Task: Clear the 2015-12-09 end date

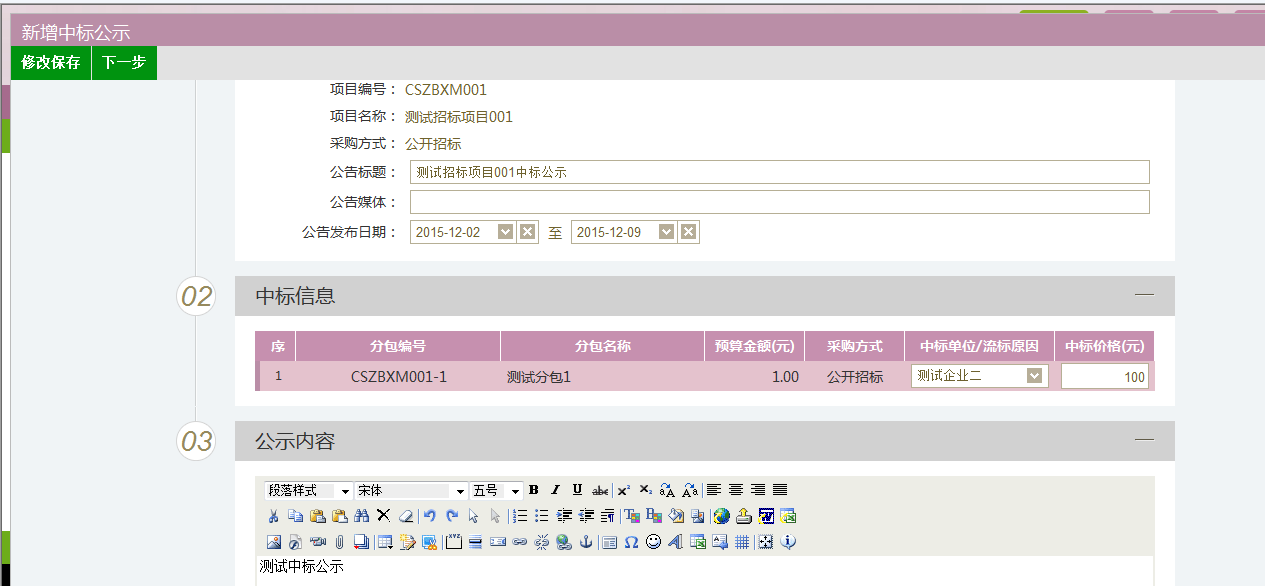Action: [689, 232]
